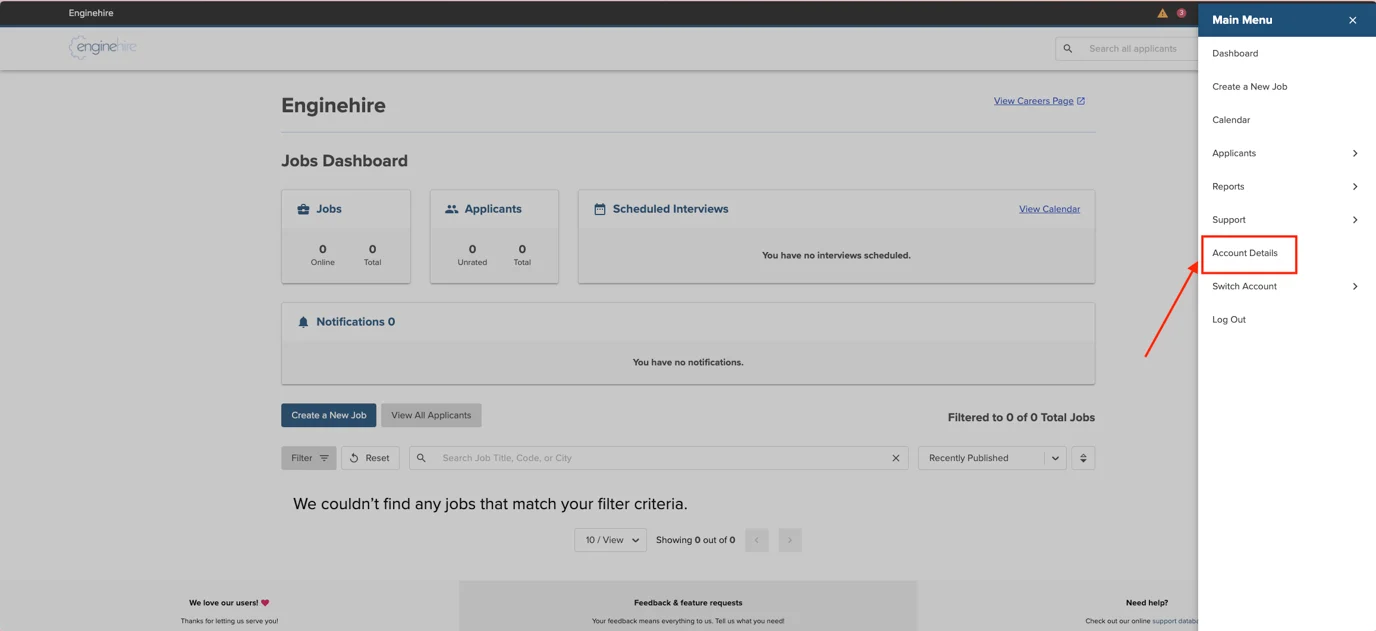Click the 'You have no interviews scheduled.' text
1376x631 pixels.
(x=836, y=255)
